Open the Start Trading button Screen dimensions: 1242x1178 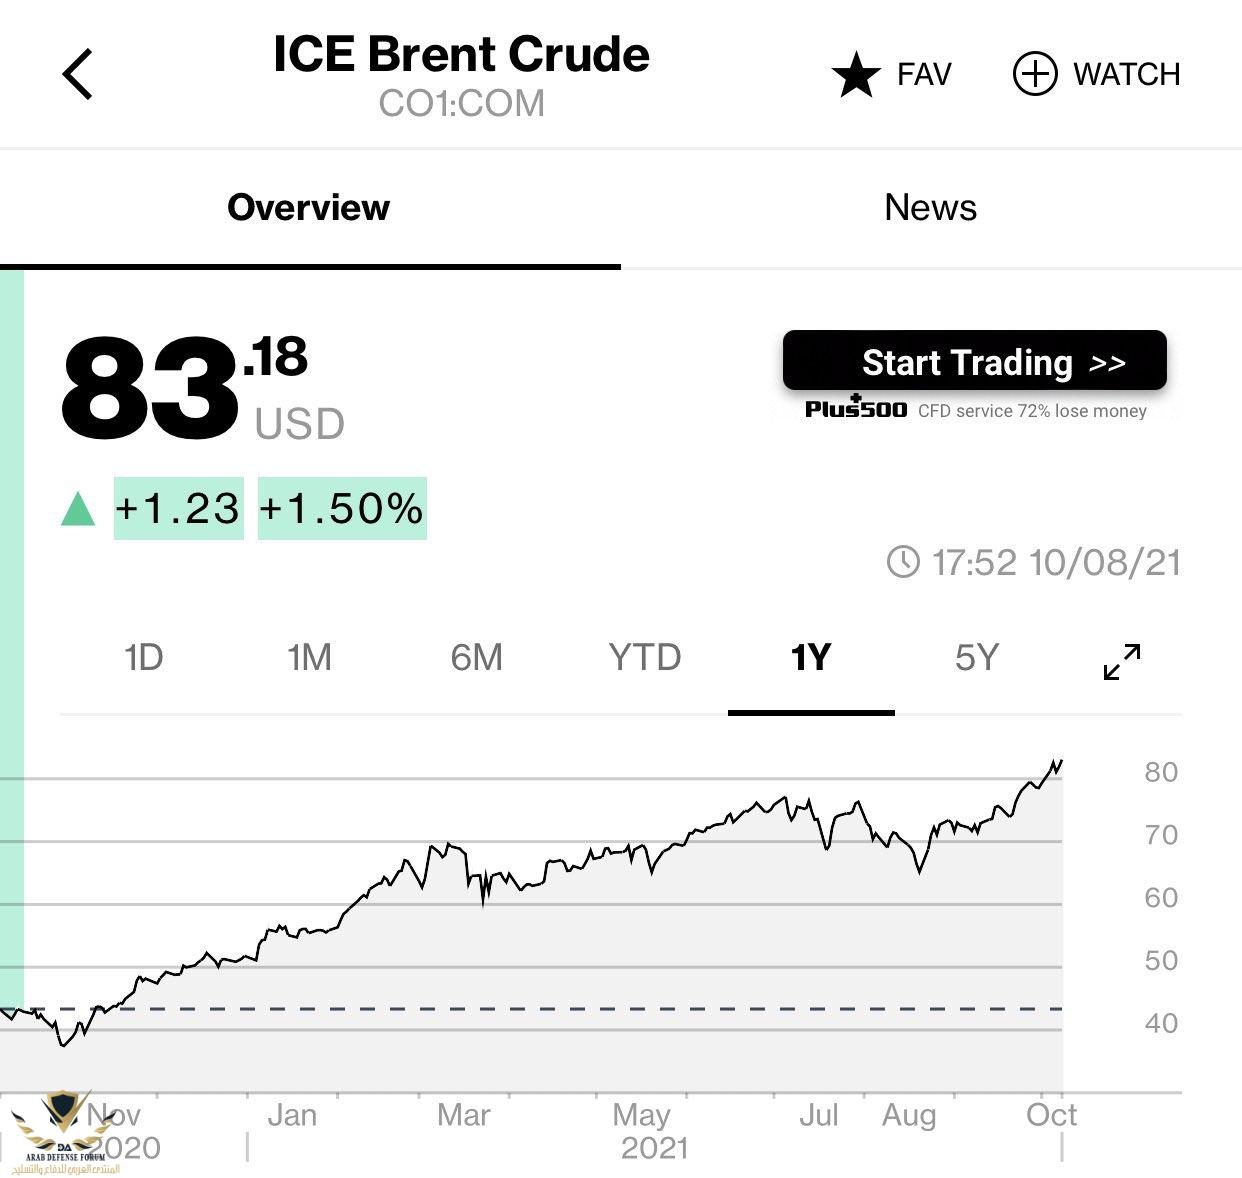pos(975,360)
